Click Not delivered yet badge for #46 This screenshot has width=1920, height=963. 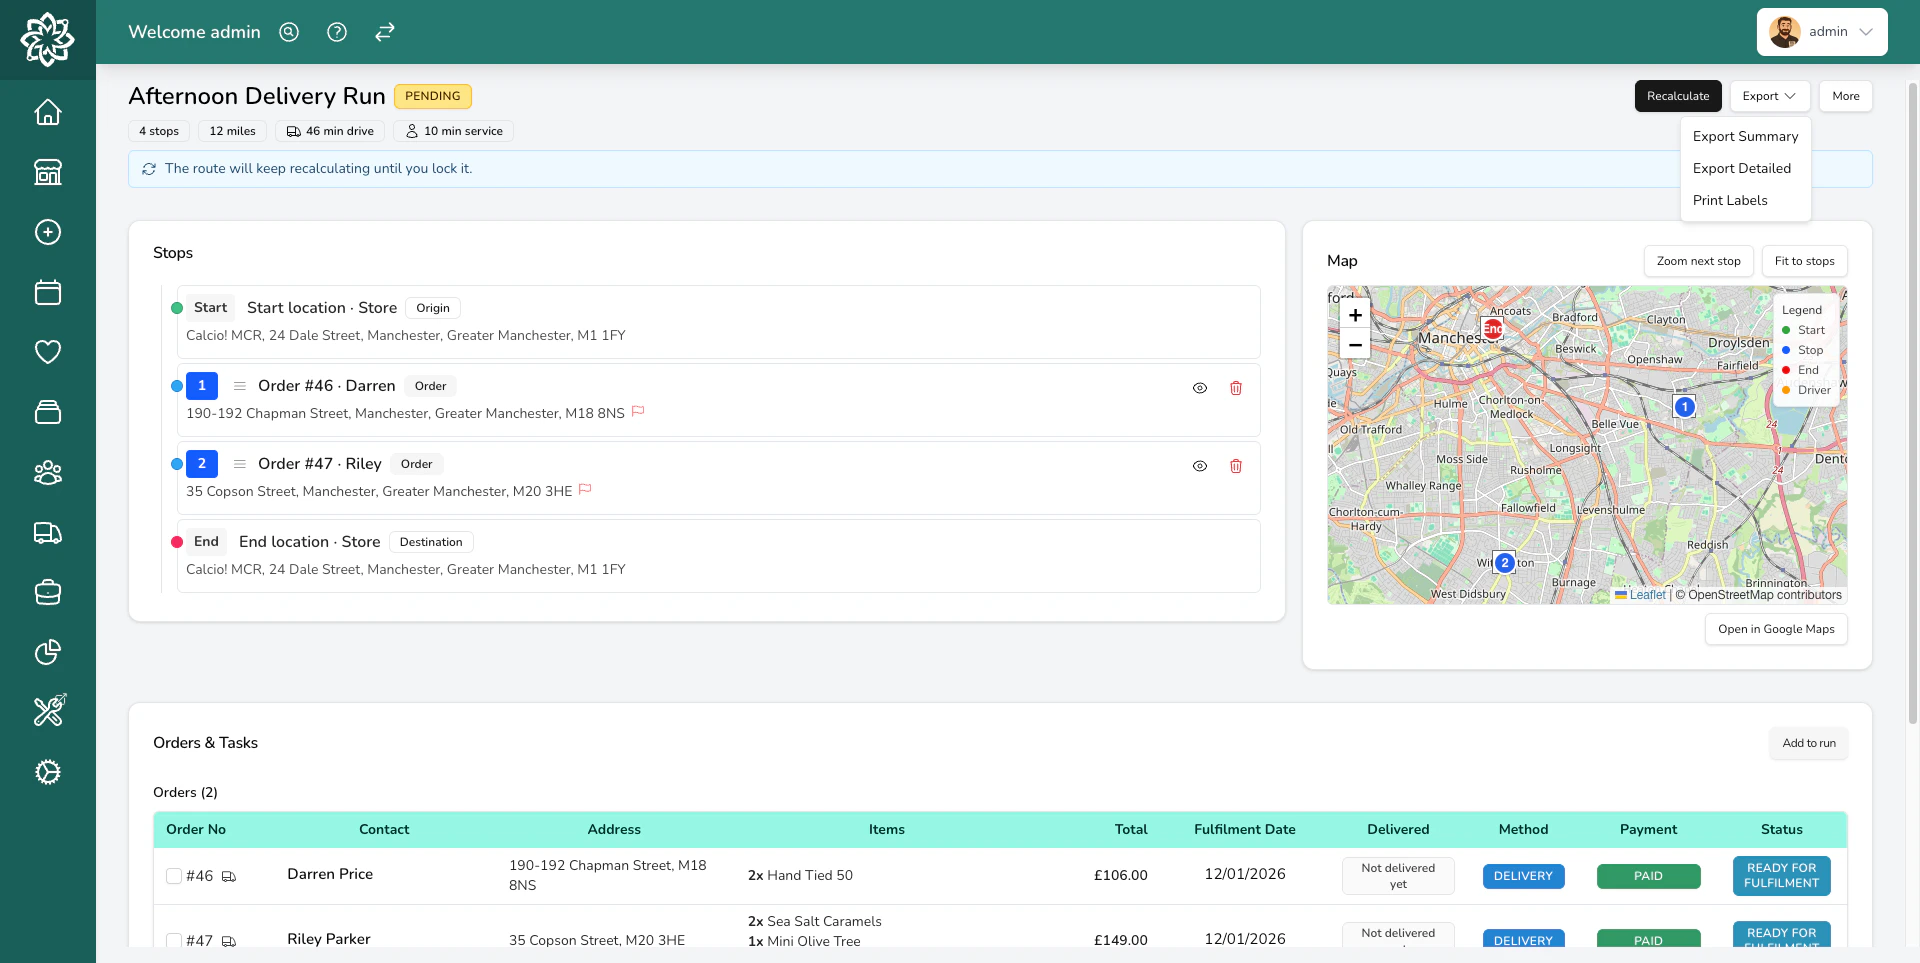tap(1398, 876)
